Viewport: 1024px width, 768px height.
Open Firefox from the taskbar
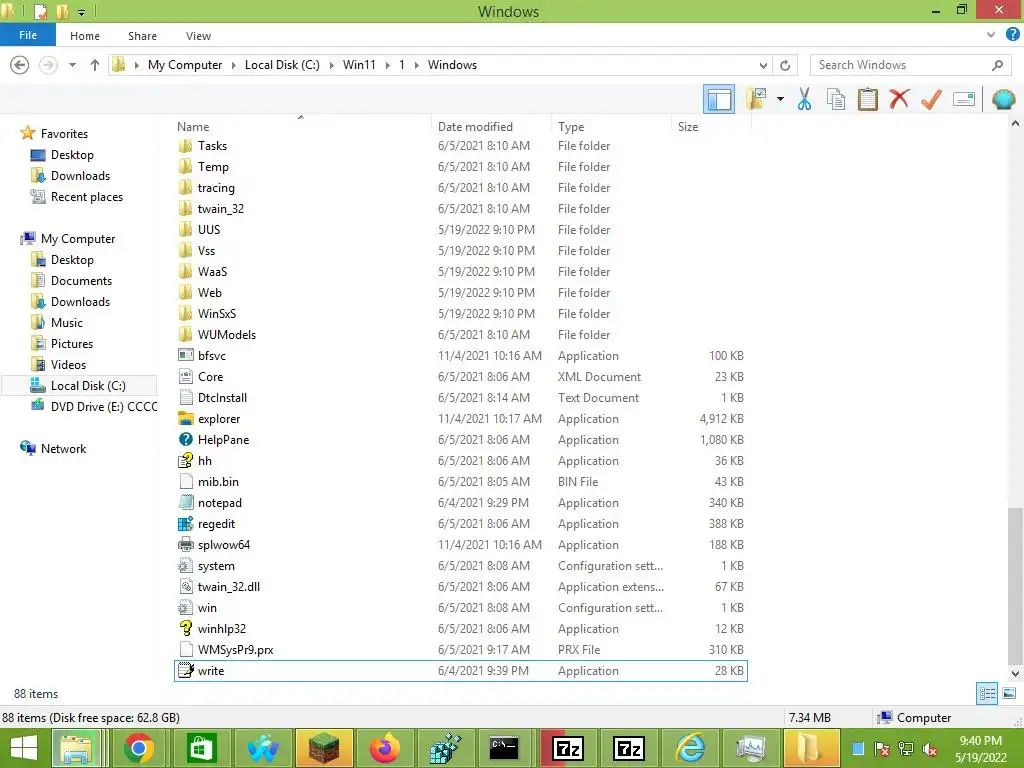tap(385, 748)
